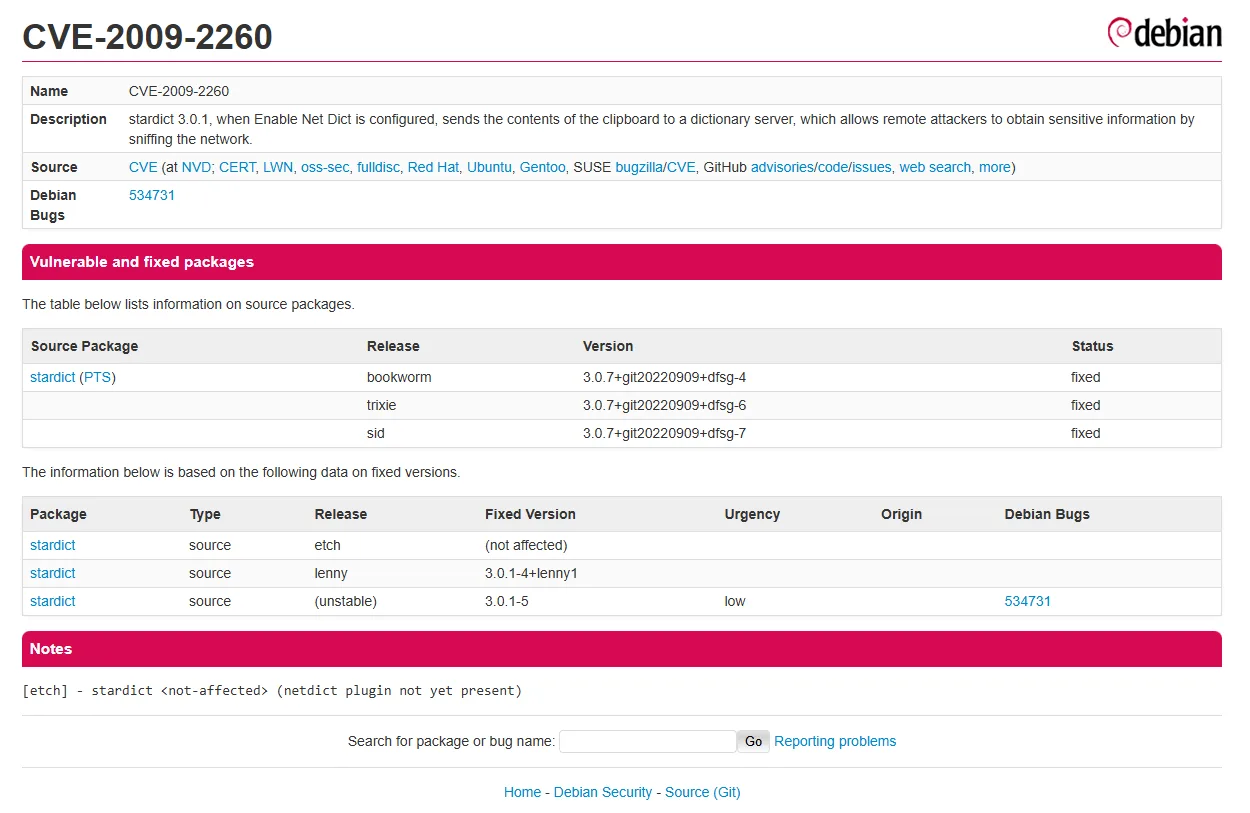This screenshot has width=1250, height=813.
Task: Open the Reporting problems link
Action: (835, 741)
